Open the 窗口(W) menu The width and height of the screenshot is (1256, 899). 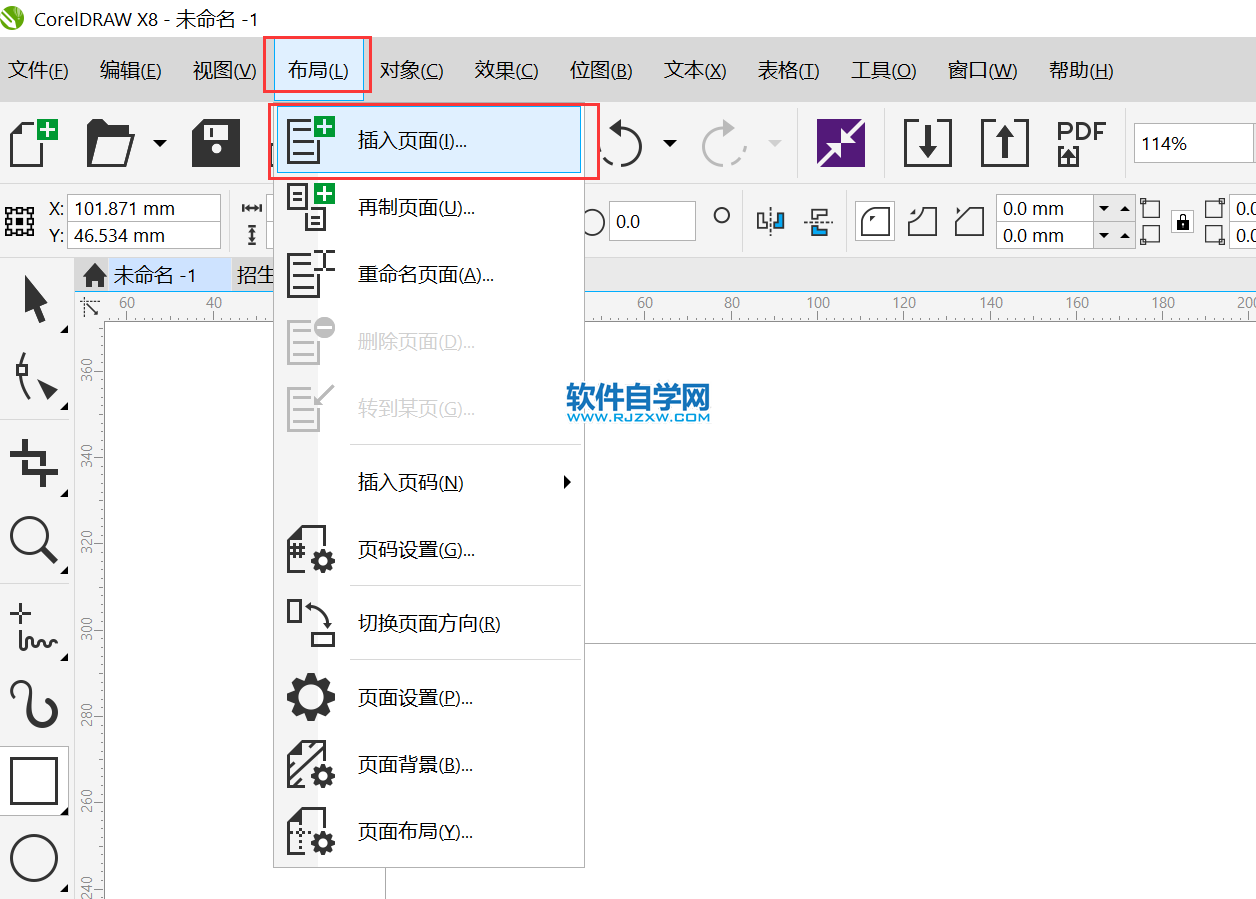tap(982, 70)
